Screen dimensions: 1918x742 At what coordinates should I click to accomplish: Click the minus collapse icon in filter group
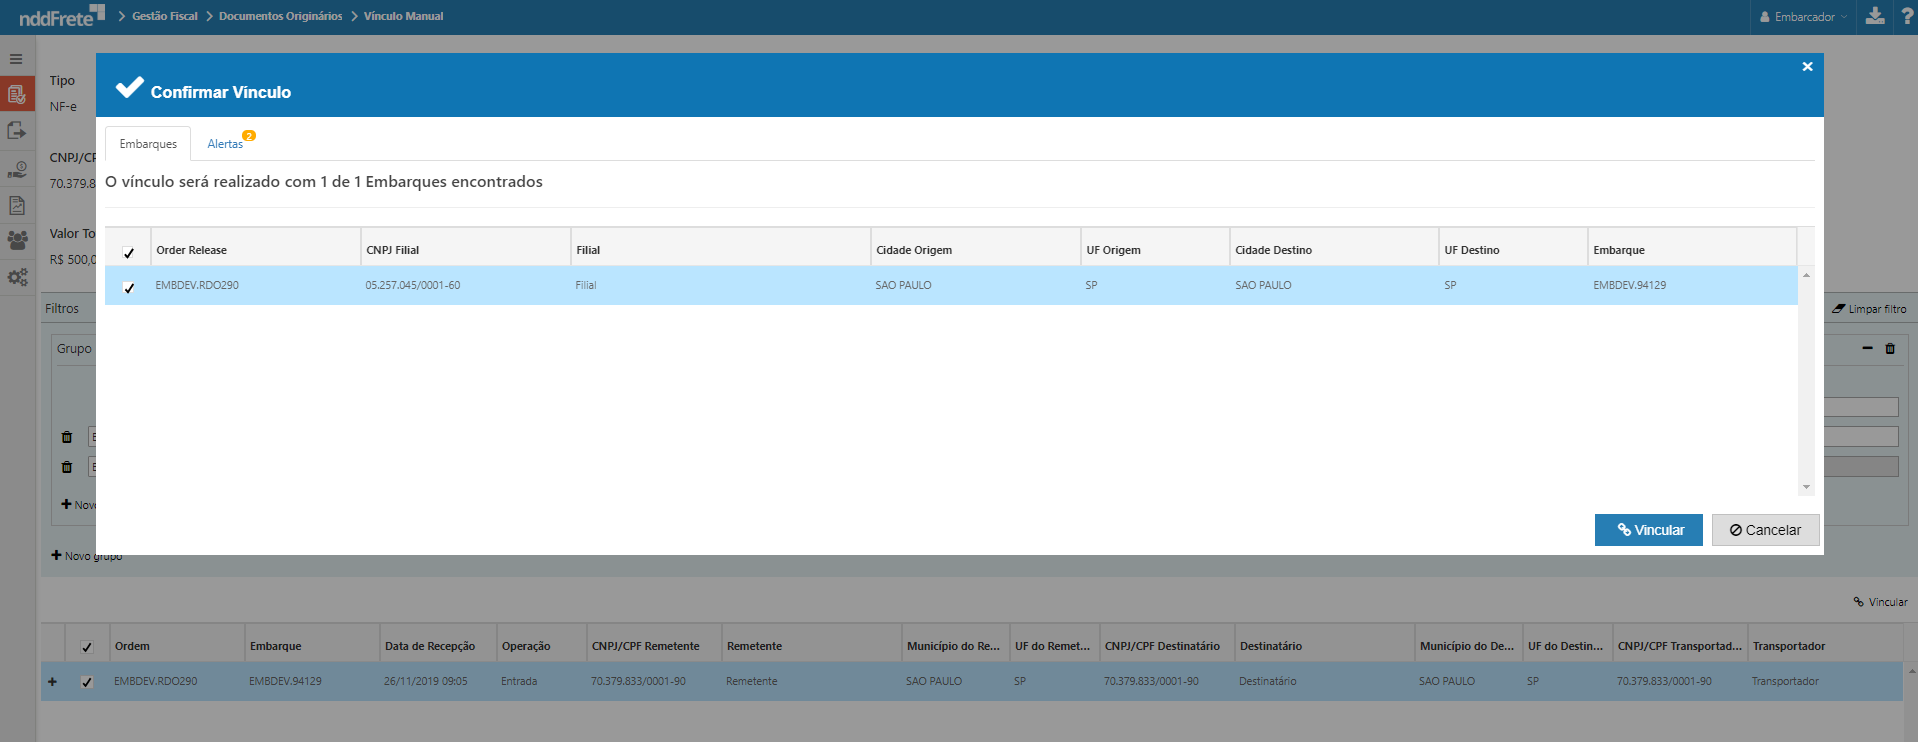pos(1867,348)
